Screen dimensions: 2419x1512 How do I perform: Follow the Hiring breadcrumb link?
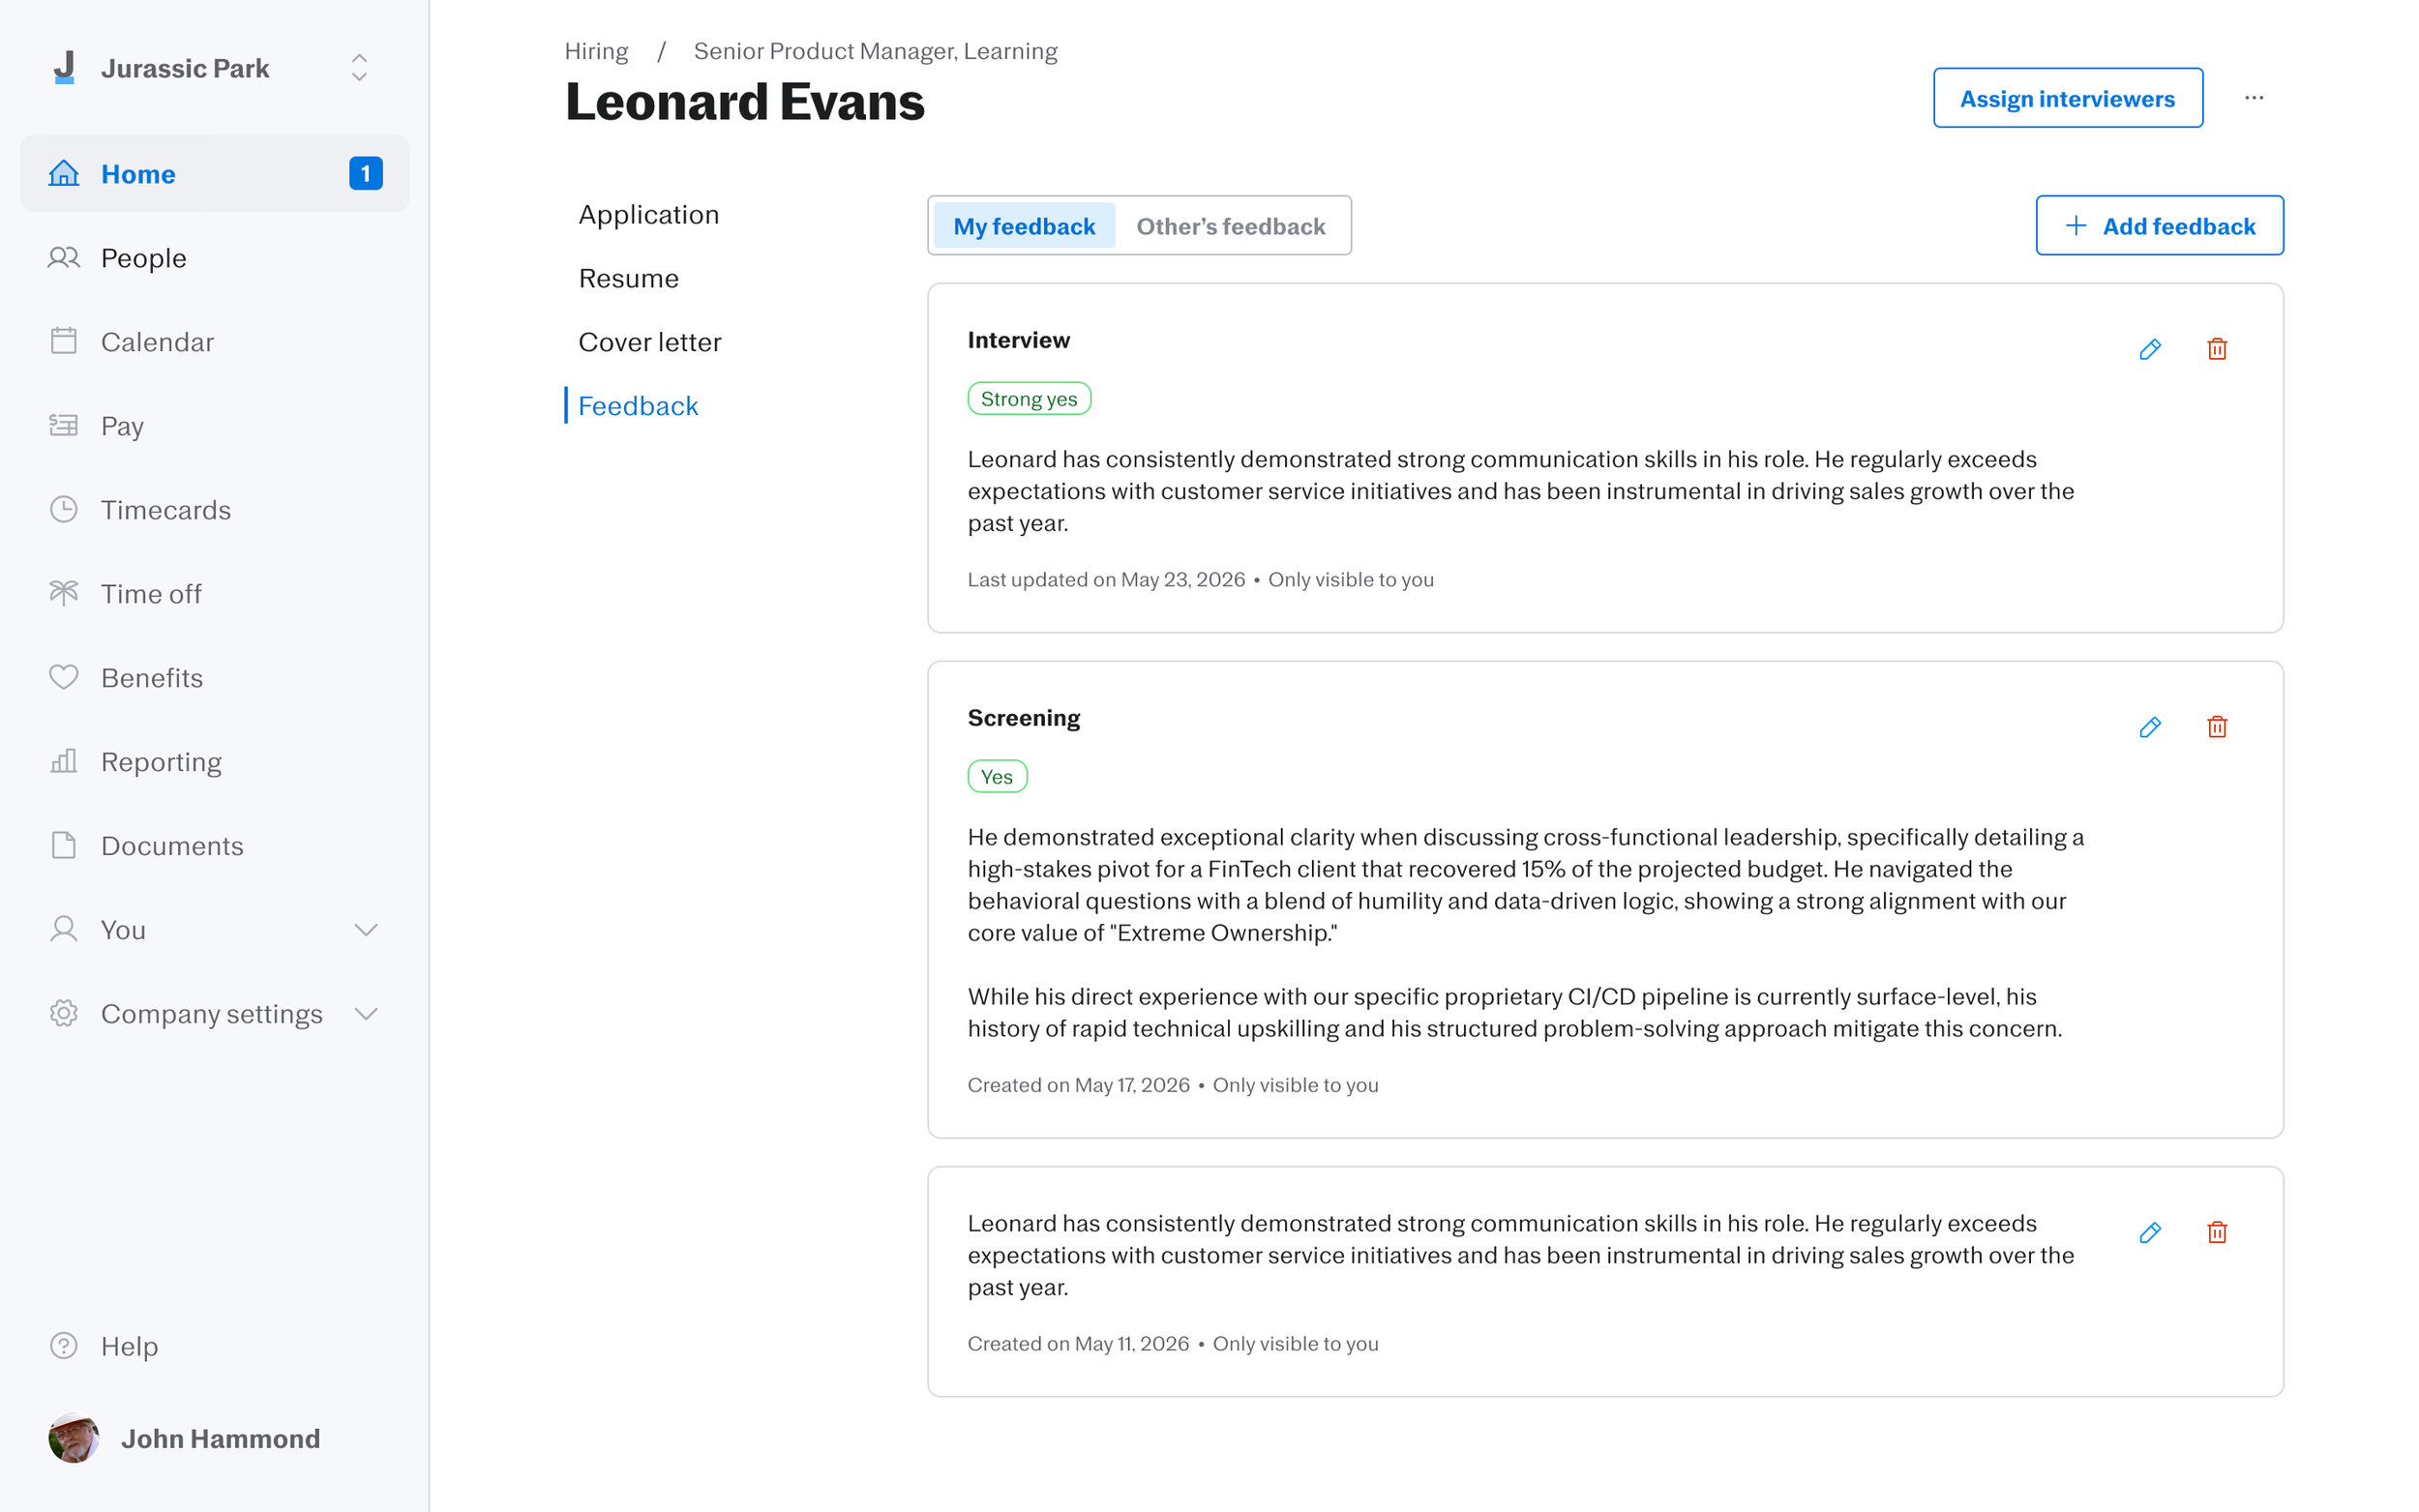tap(596, 51)
